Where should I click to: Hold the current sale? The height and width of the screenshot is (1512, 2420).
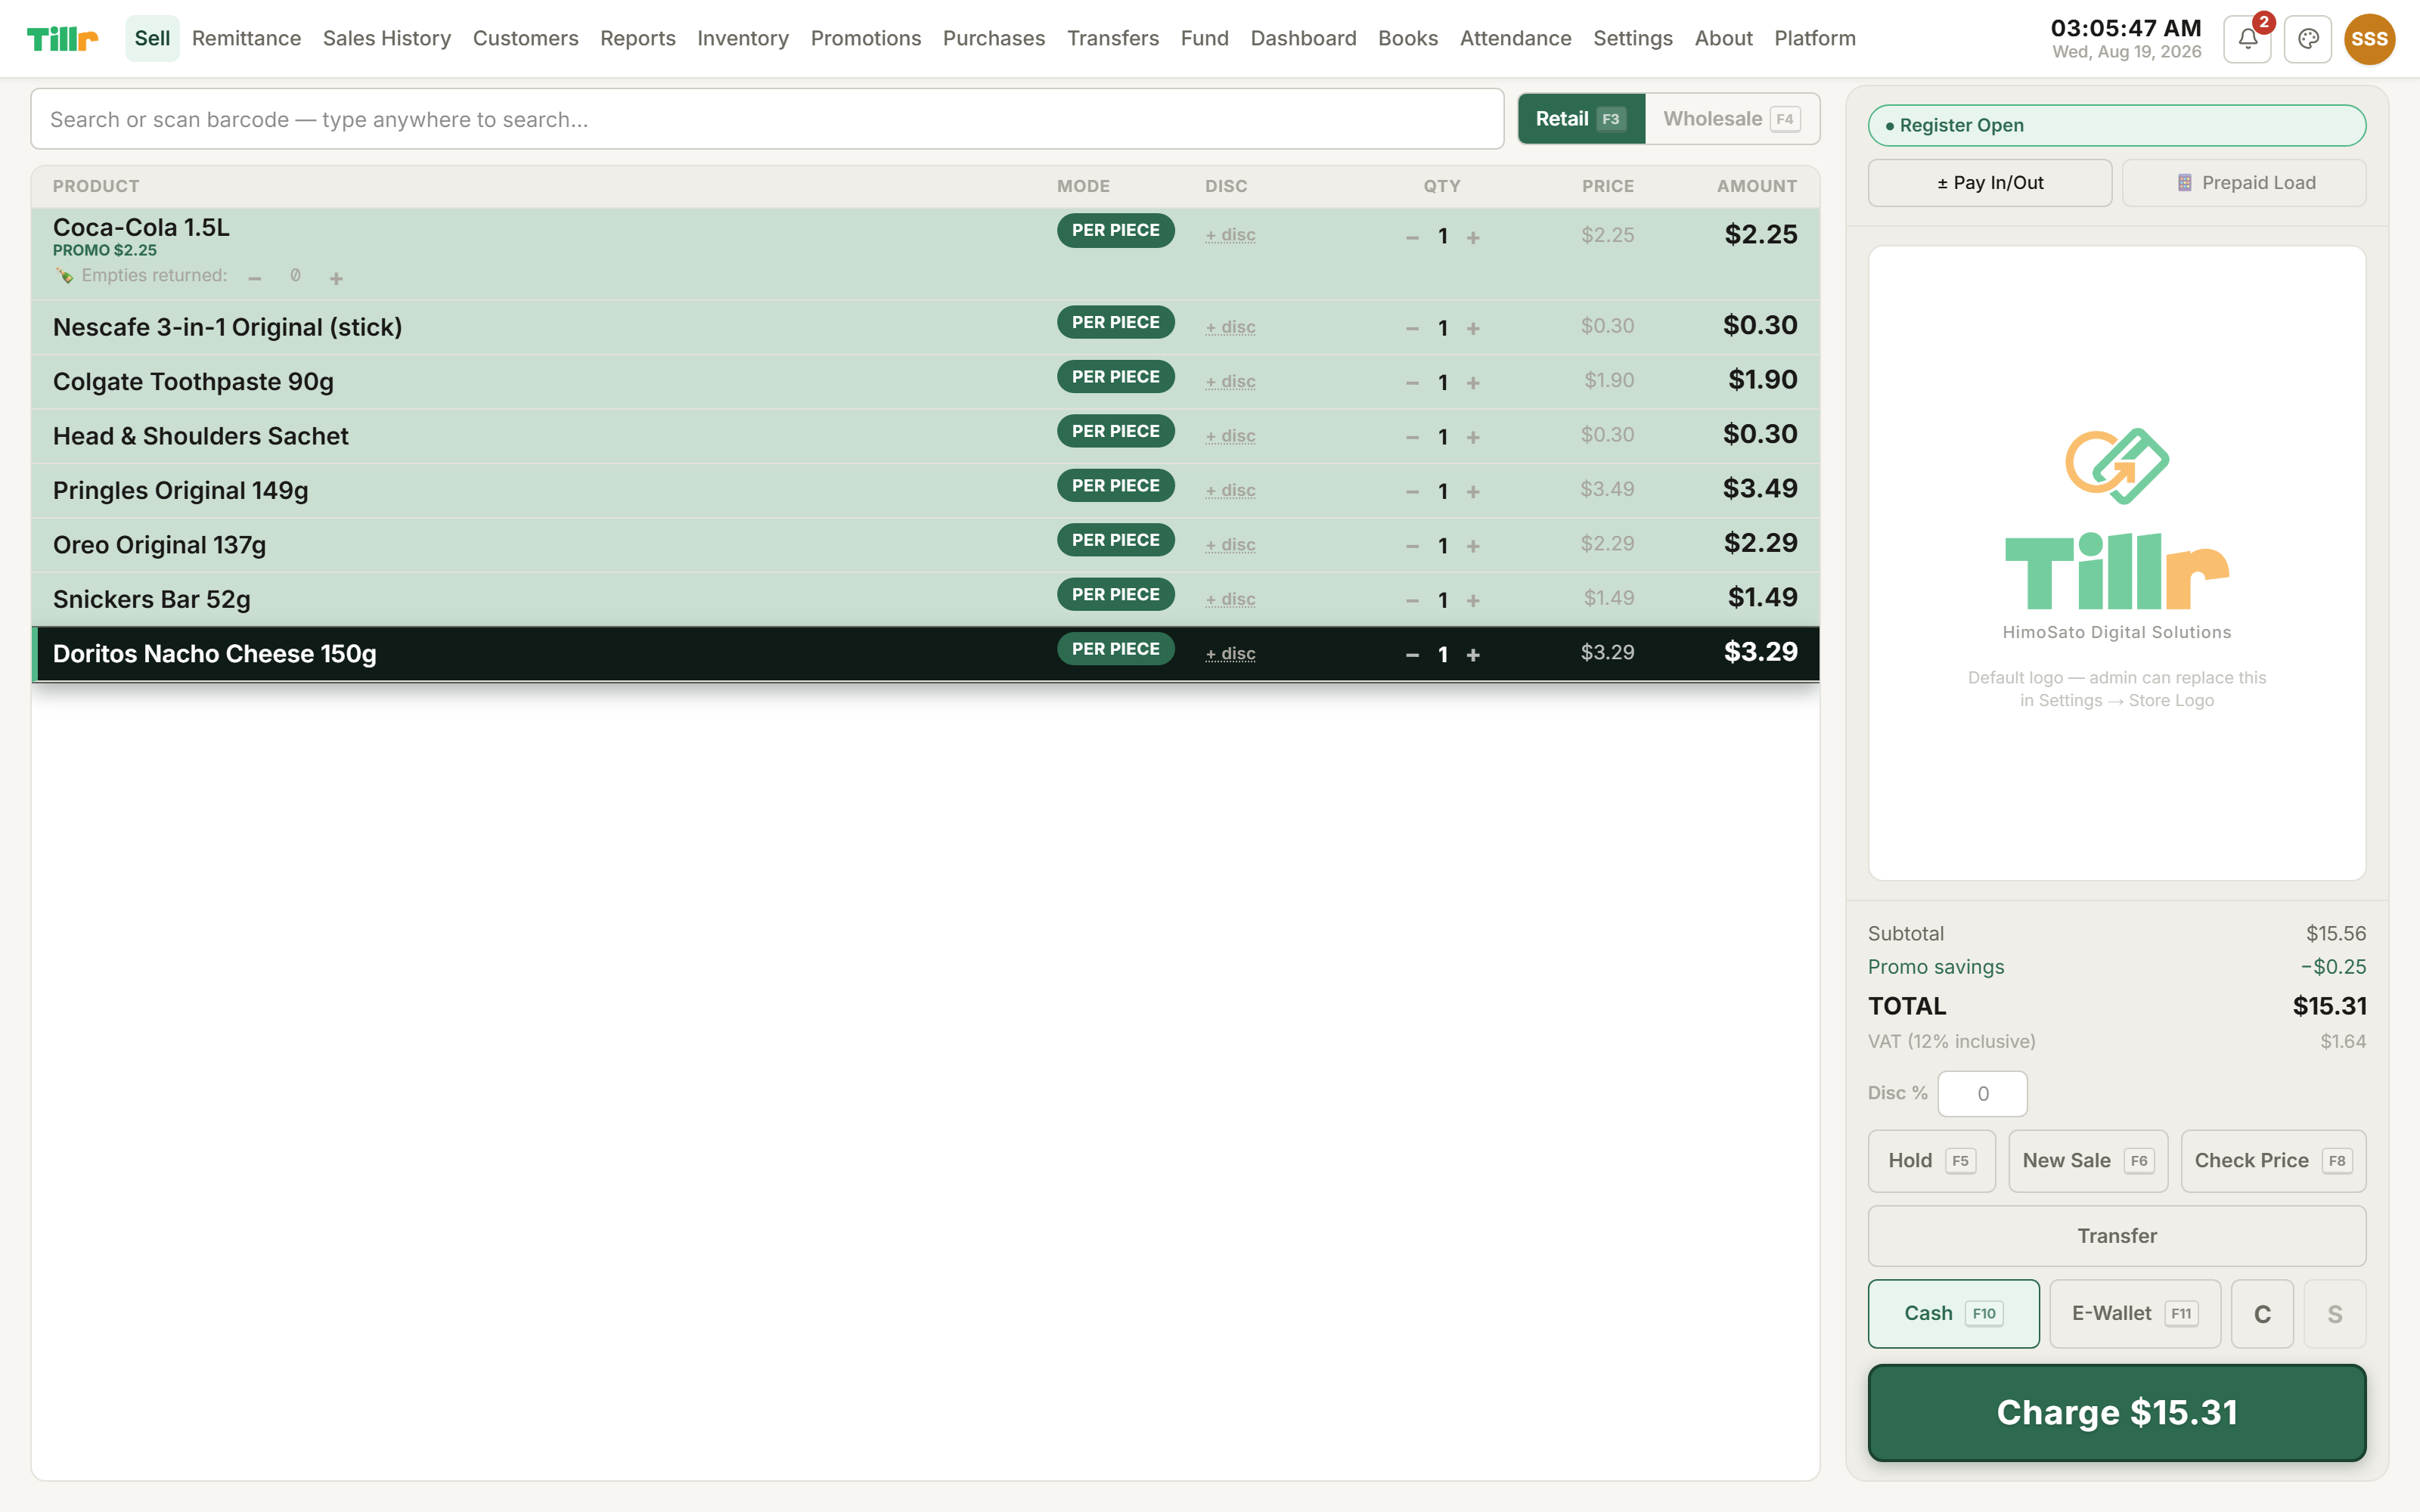[x=1931, y=1161]
